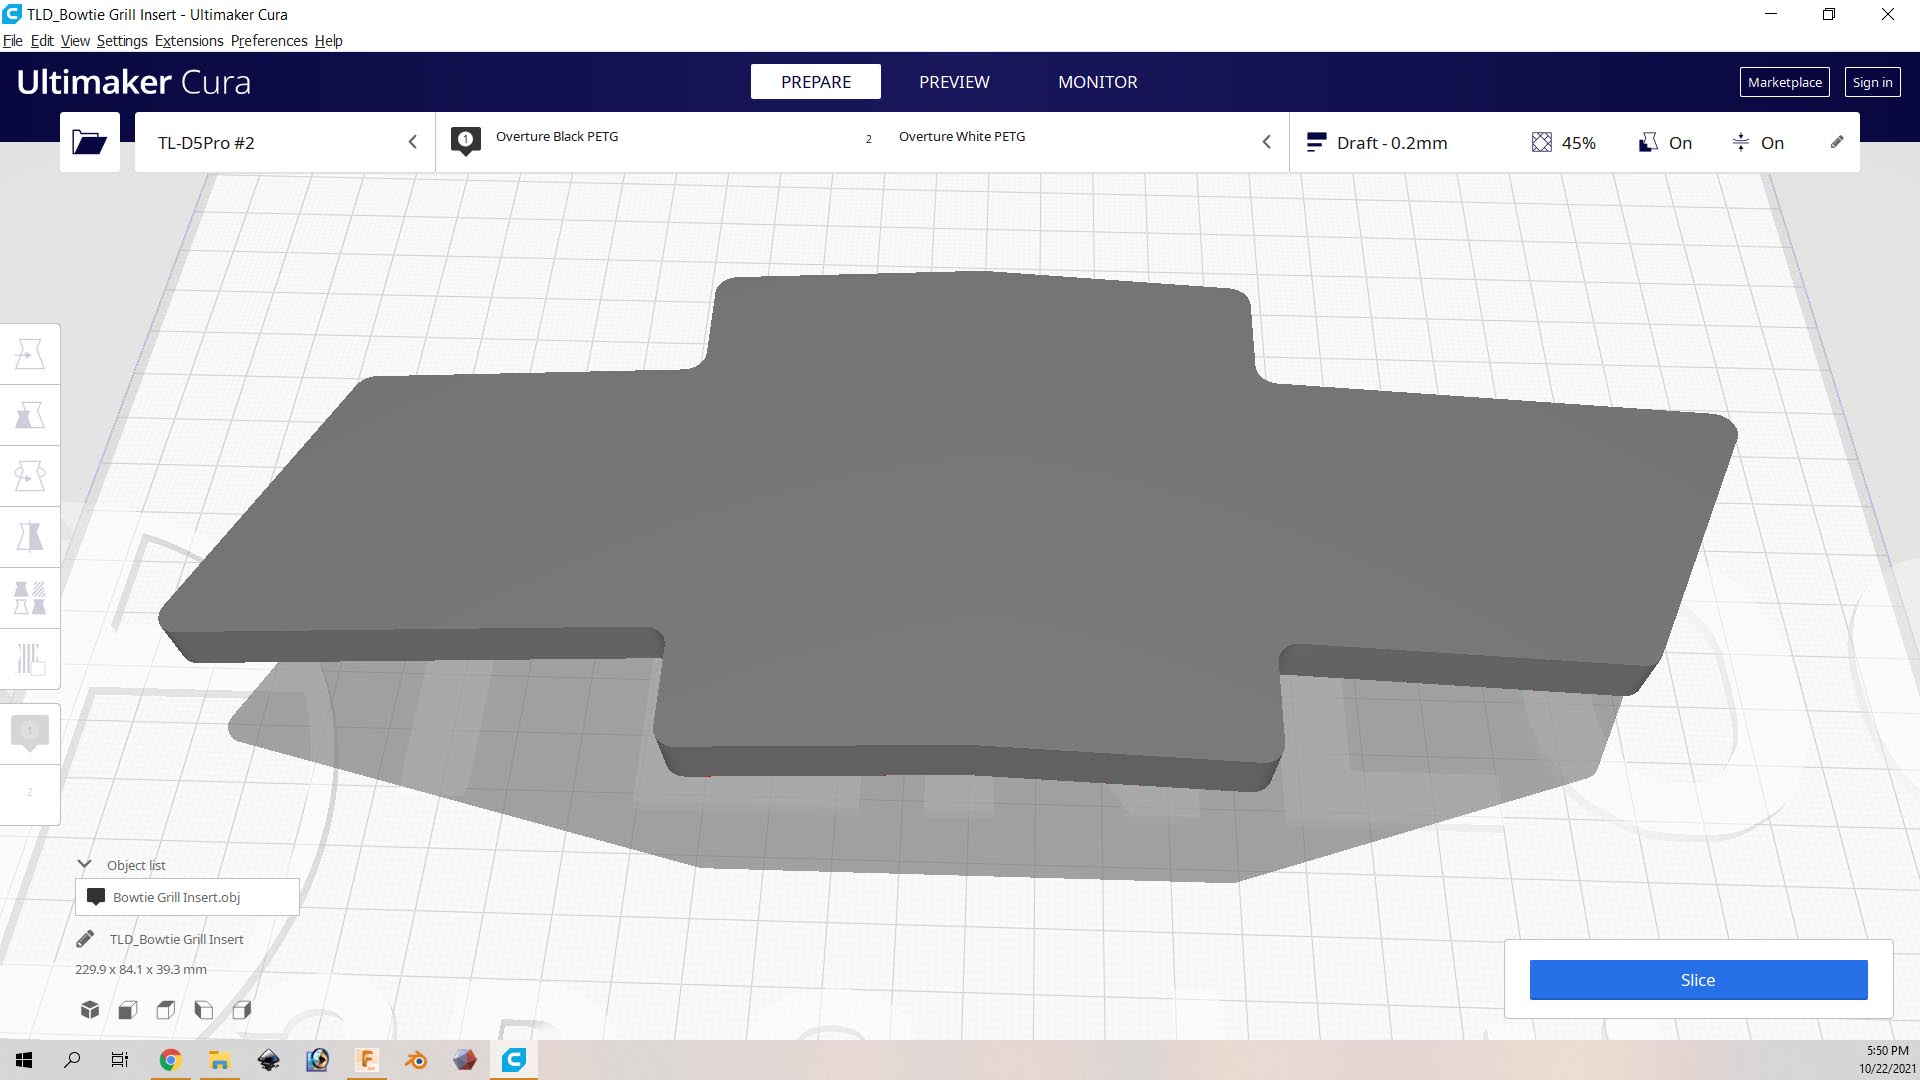Select Bowtie Grill Insert.obj in object list

point(177,897)
